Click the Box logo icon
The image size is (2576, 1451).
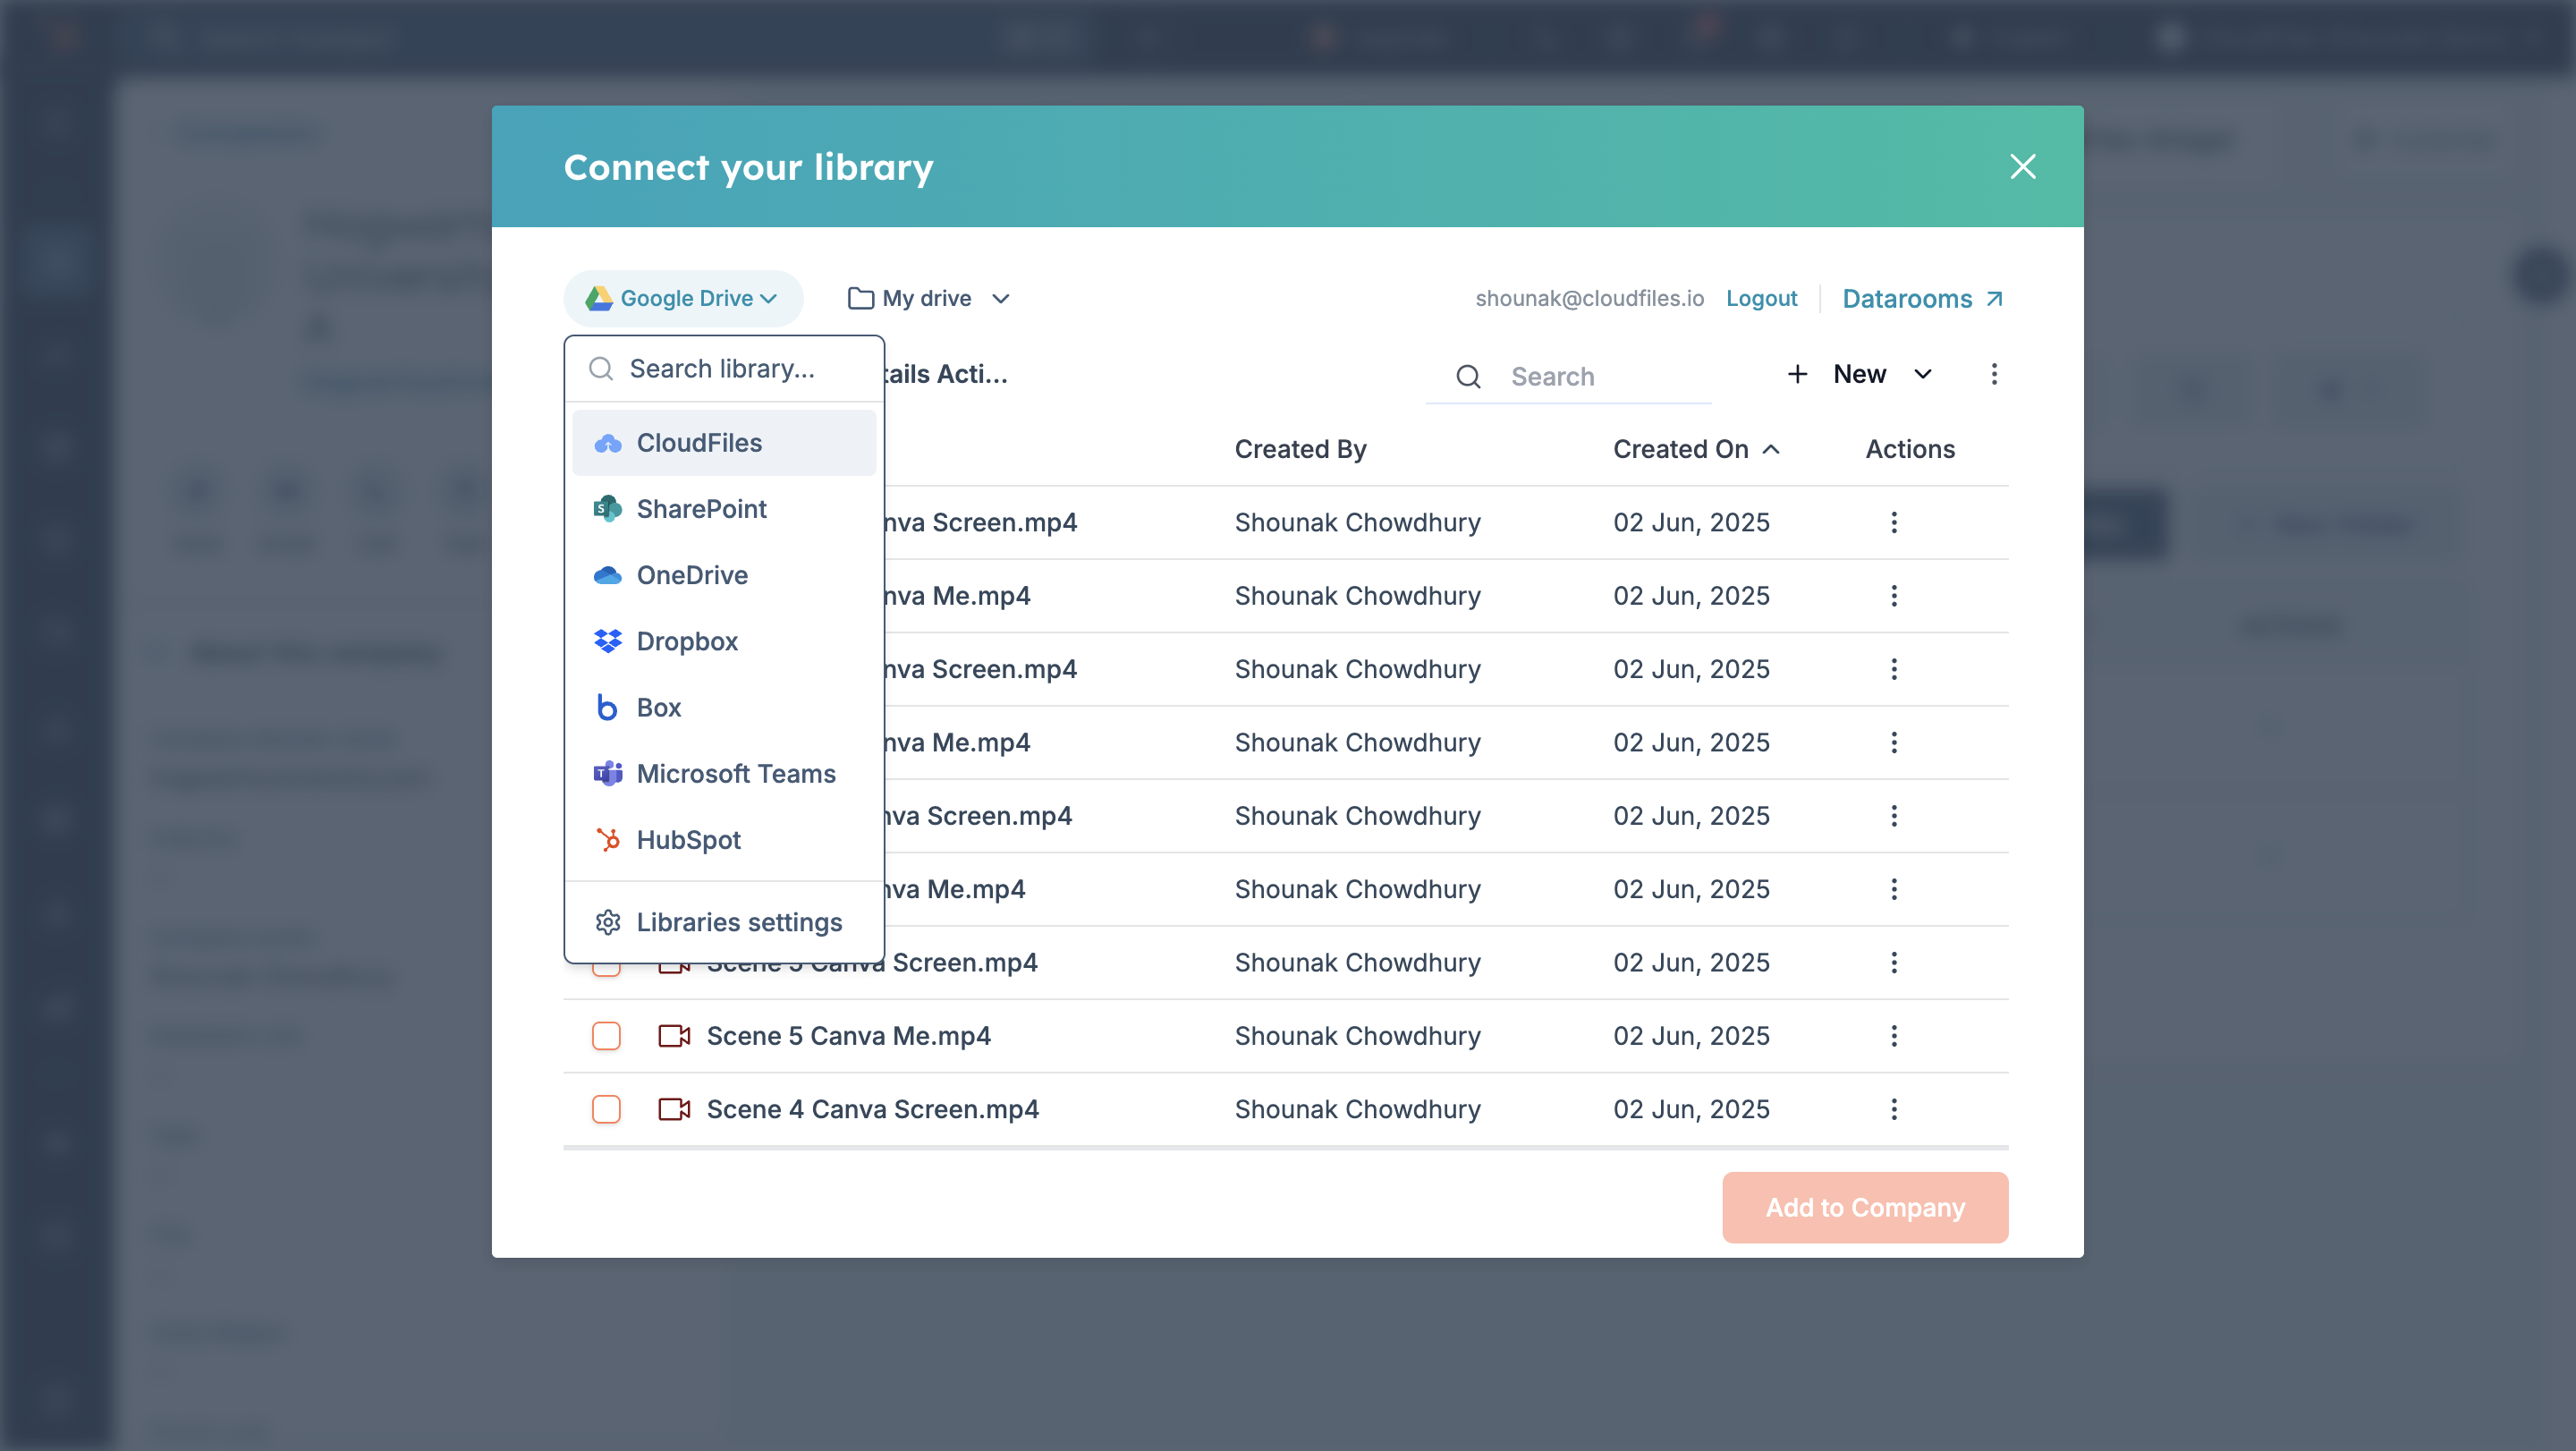point(607,707)
